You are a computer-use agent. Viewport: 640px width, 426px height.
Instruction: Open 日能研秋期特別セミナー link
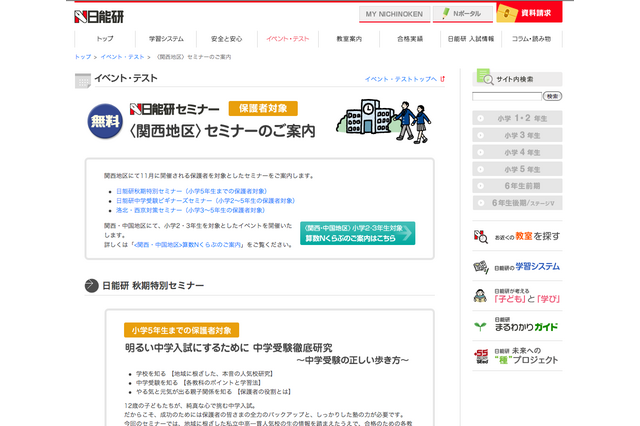[191, 191]
